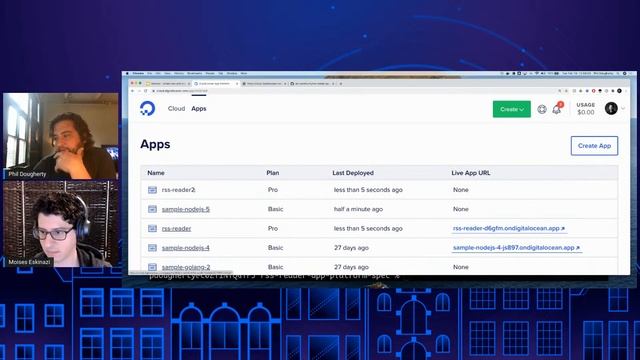
Task: Click the app icon beside sample-golang-2
Action: click(x=152, y=267)
